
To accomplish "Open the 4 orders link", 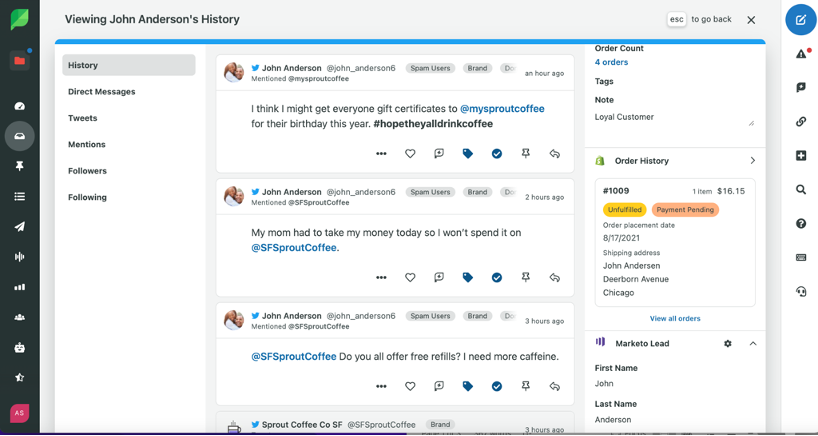I will pos(611,62).
